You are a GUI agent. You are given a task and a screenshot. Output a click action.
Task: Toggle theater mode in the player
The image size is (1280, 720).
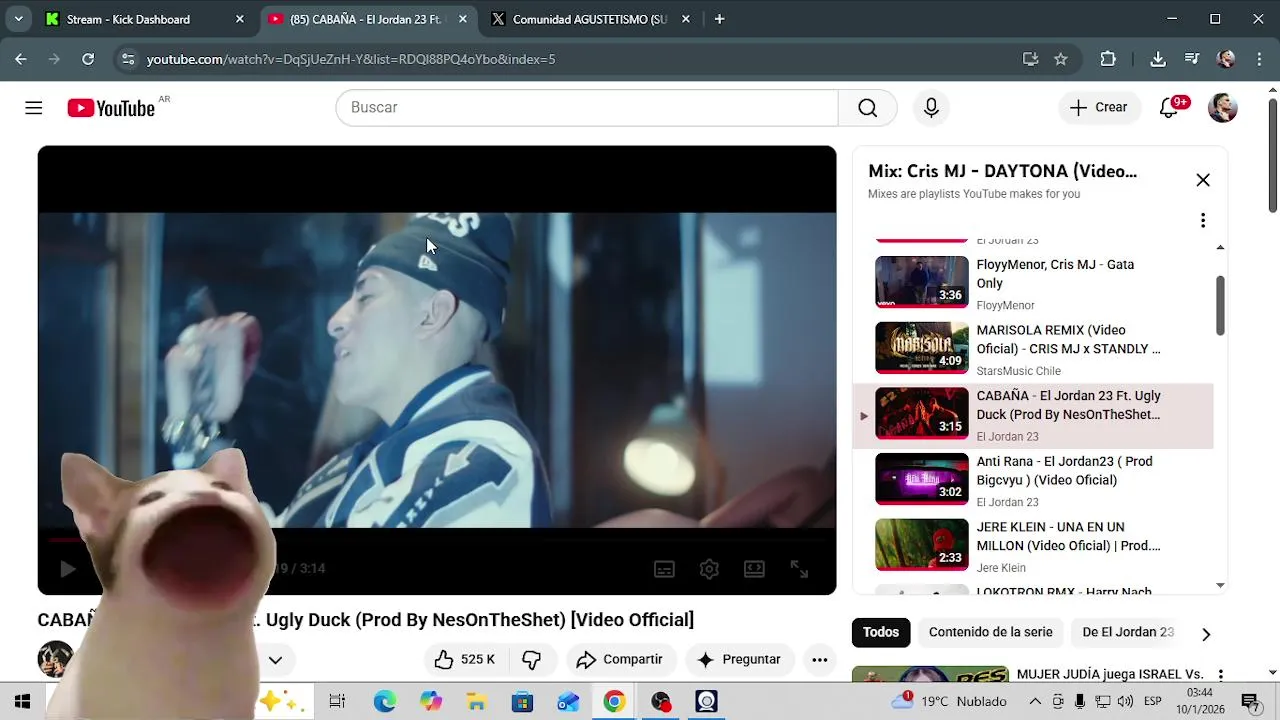coord(755,569)
